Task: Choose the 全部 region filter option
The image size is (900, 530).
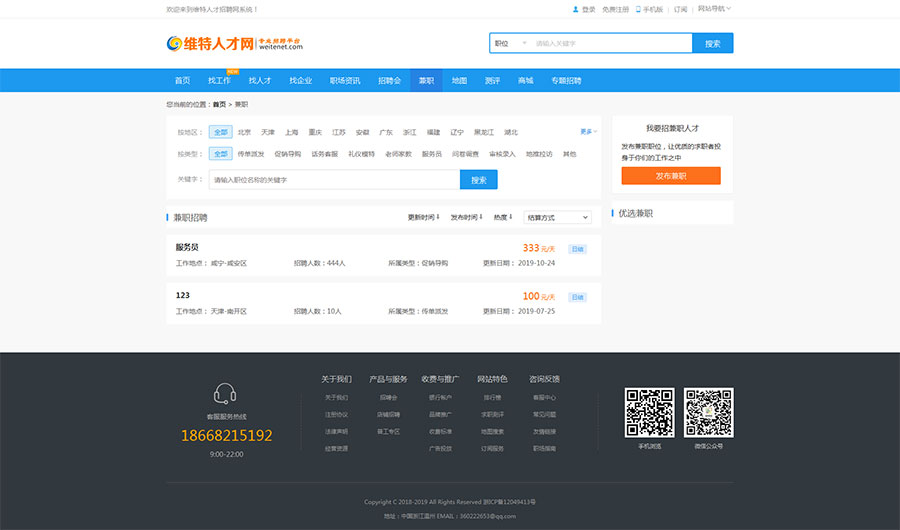Action: 220,132
